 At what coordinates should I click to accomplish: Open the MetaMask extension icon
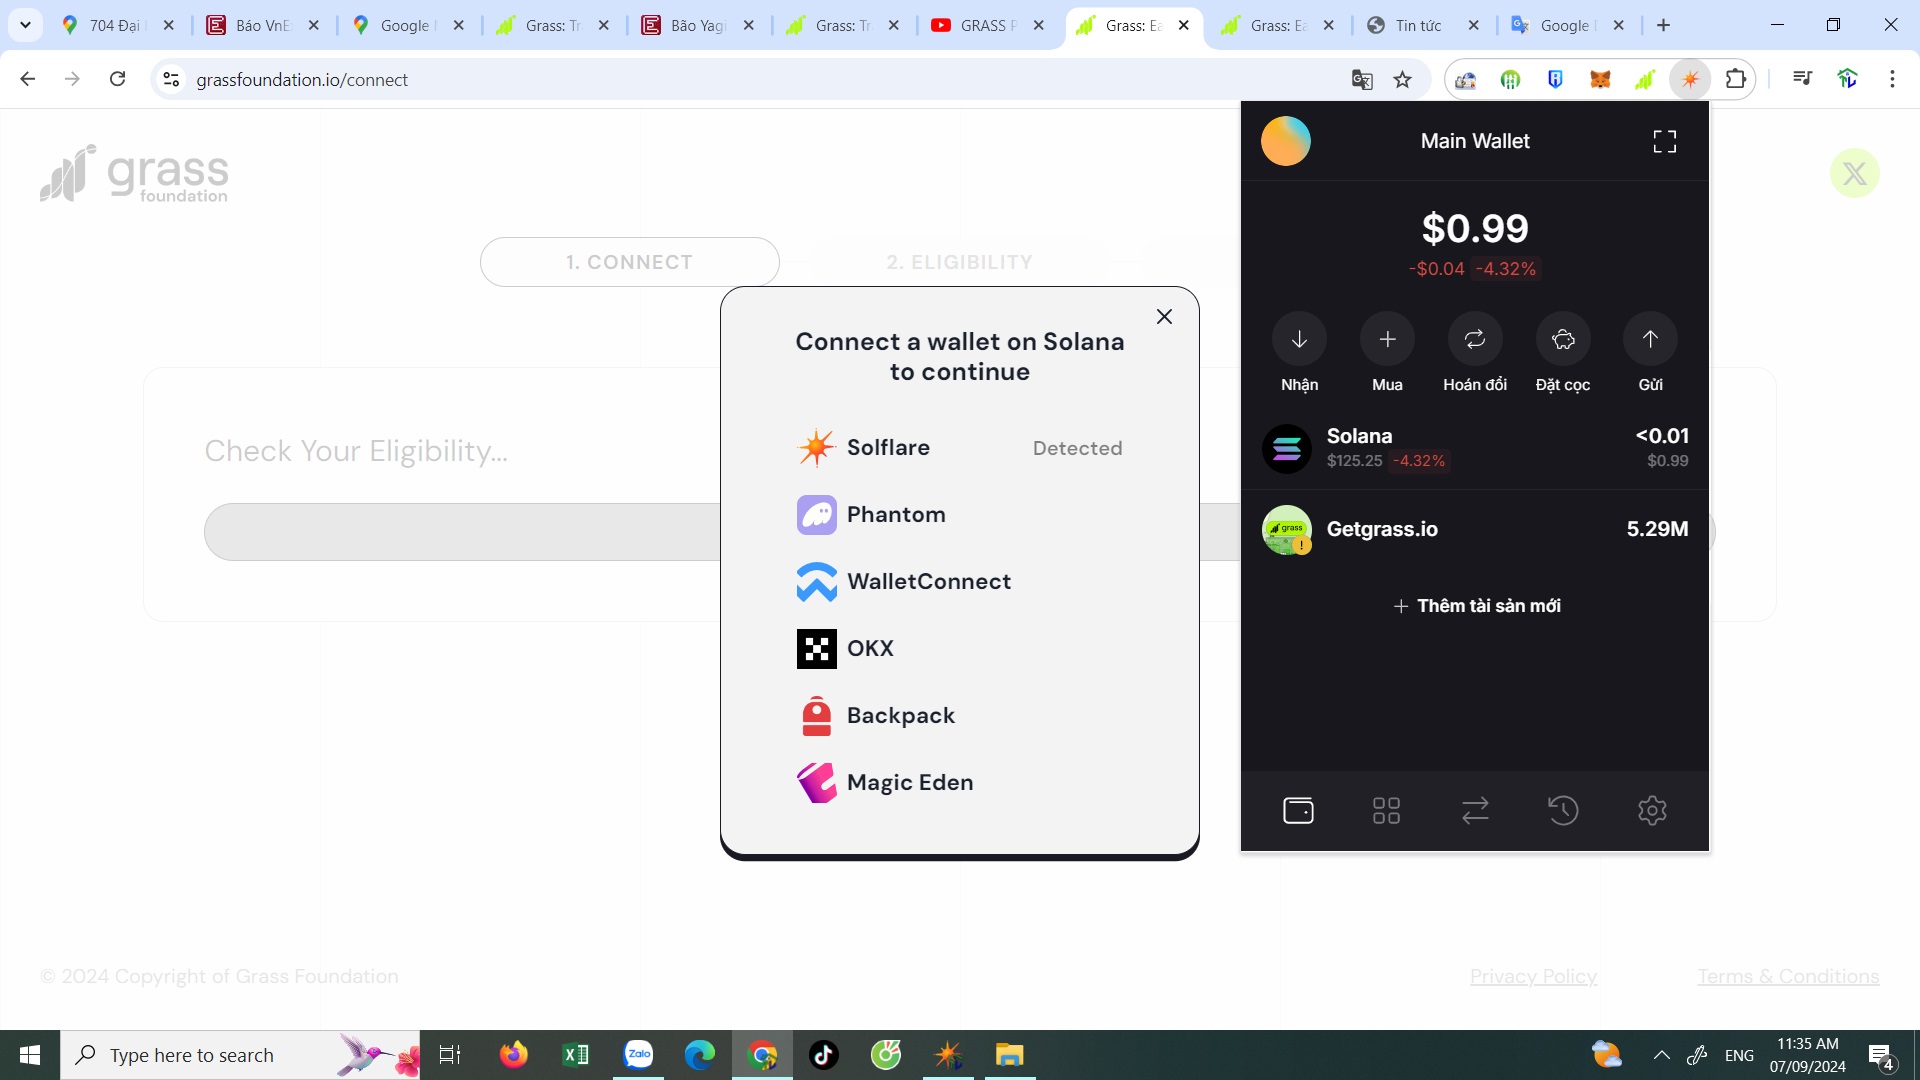(1601, 79)
